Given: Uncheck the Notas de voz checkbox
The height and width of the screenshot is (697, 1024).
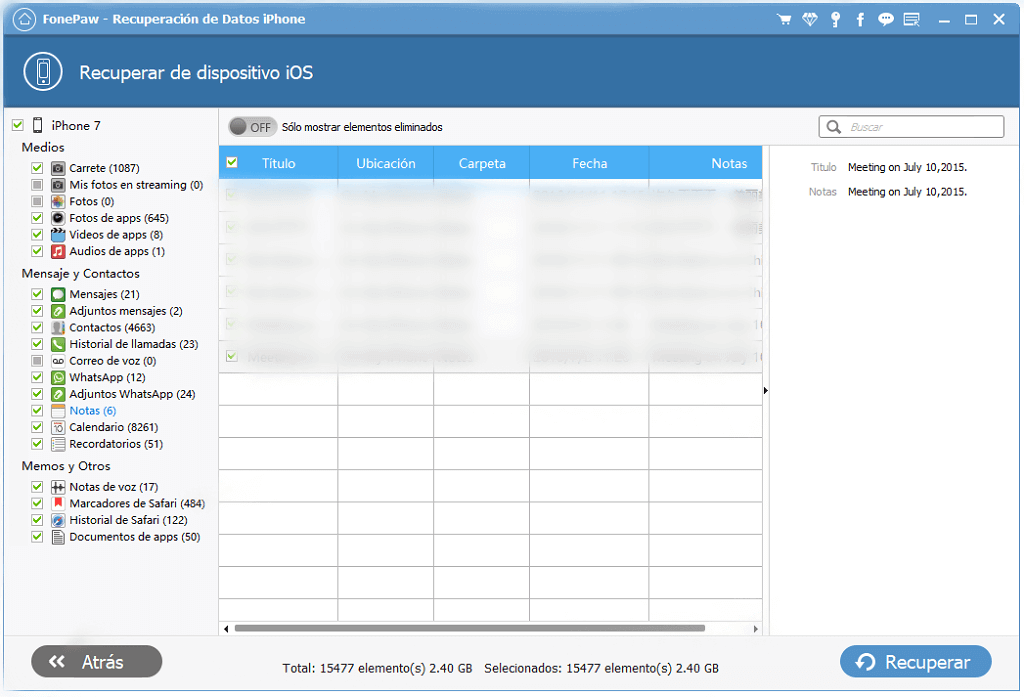Looking at the screenshot, I should (x=37, y=487).
